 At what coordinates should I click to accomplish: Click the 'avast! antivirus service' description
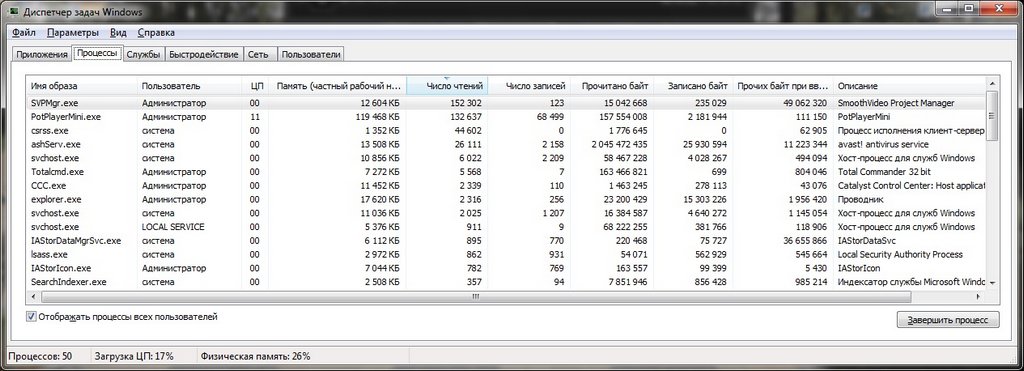pos(883,144)
